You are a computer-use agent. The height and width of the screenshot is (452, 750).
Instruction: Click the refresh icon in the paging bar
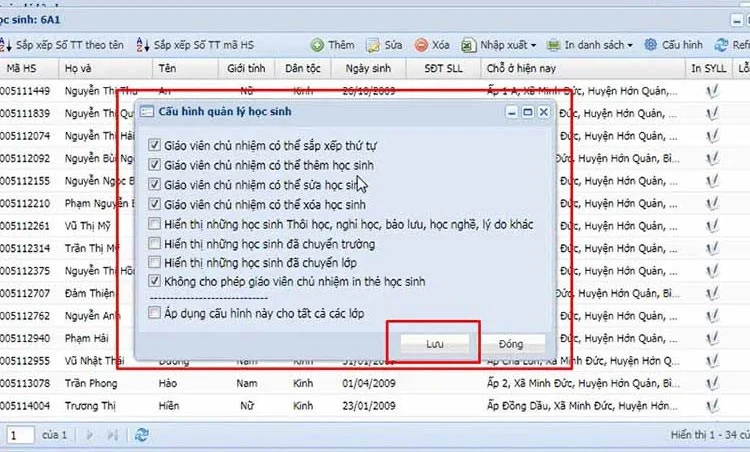142,435
